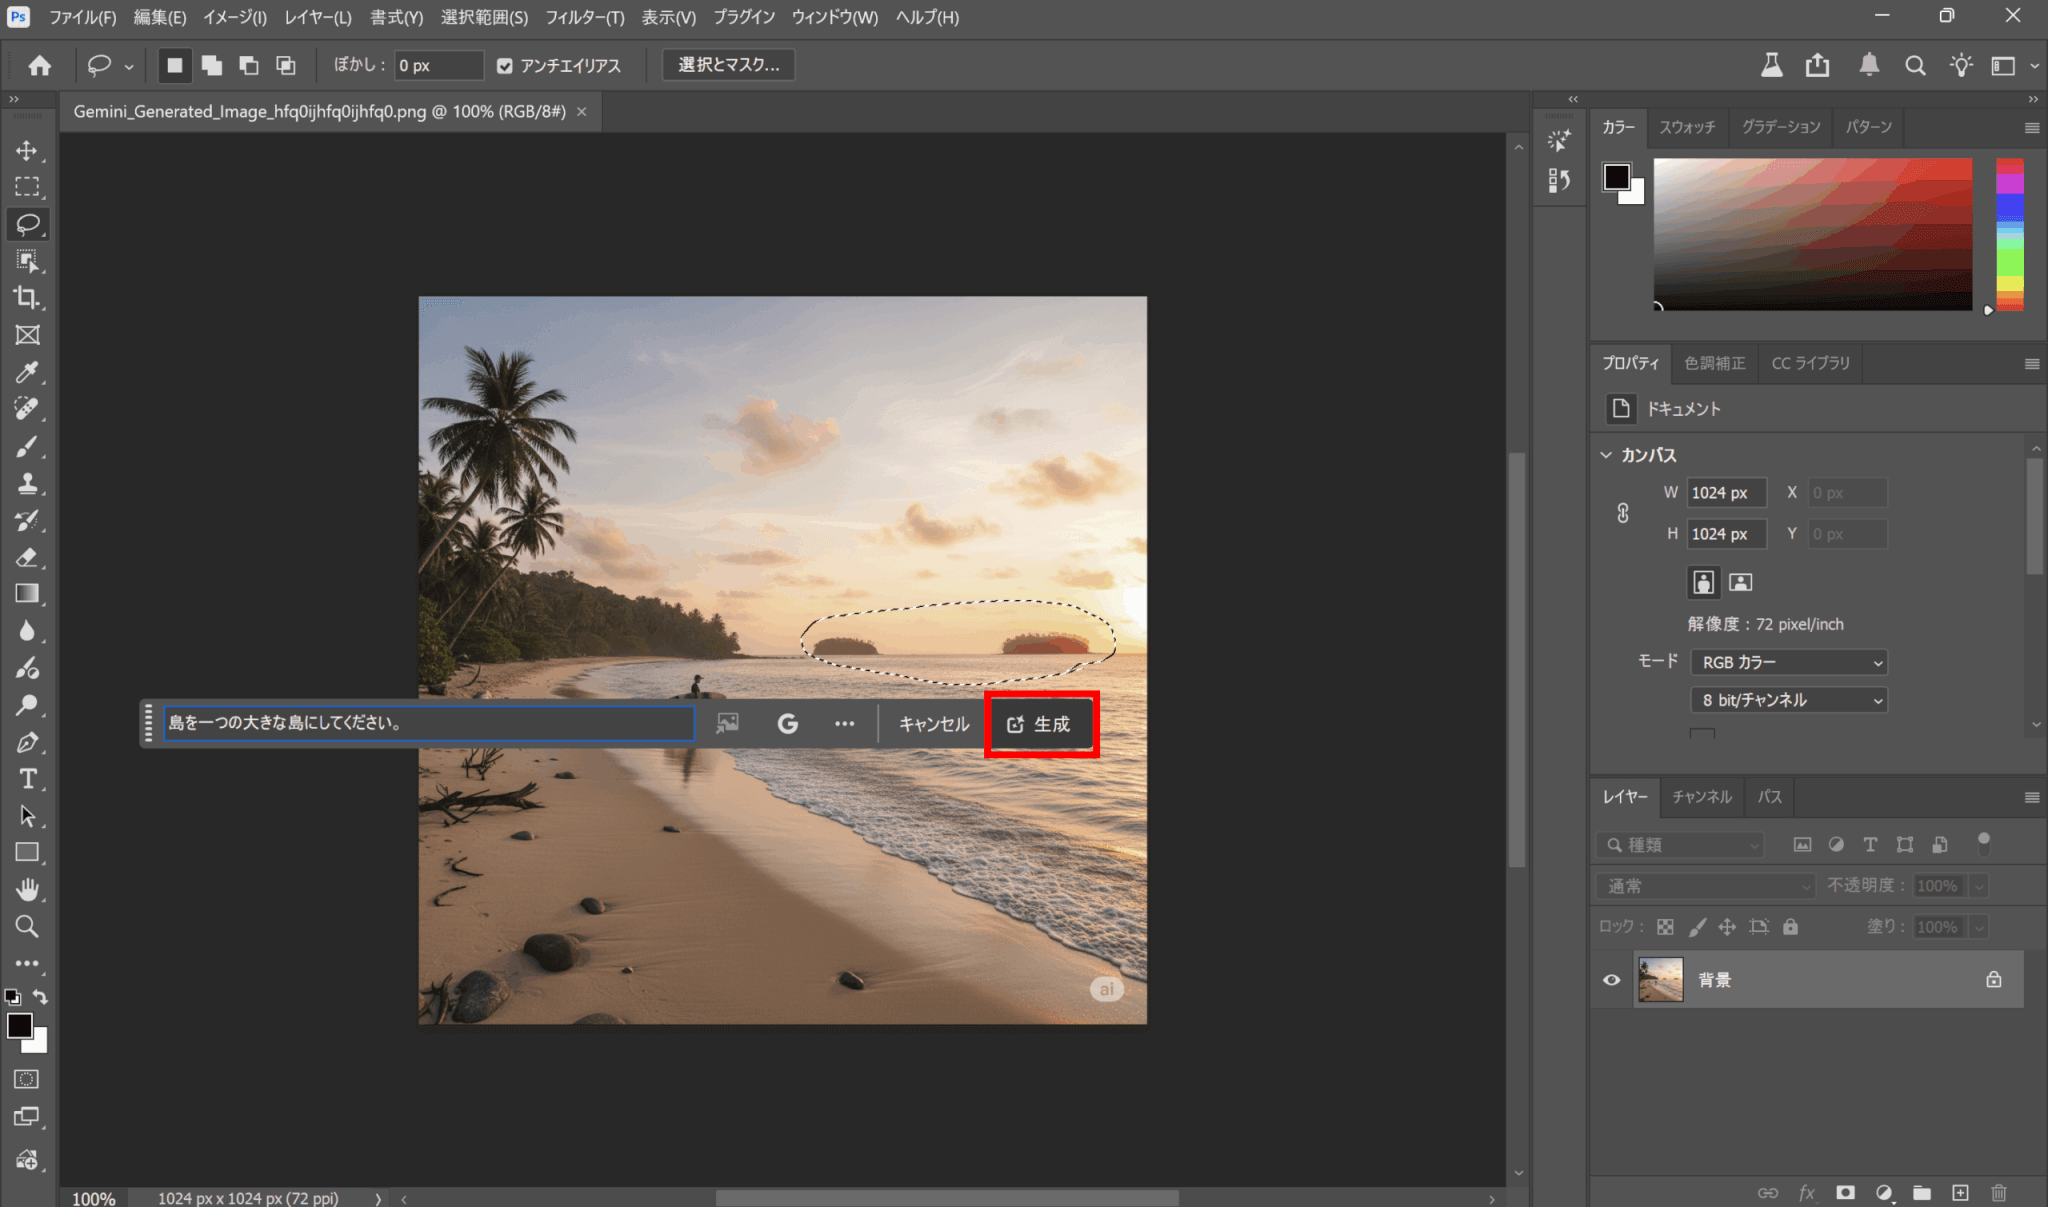This screenshot has width=2048, height=1207.
Task: Collapse the カンバス section
Action: (1606, 455)
